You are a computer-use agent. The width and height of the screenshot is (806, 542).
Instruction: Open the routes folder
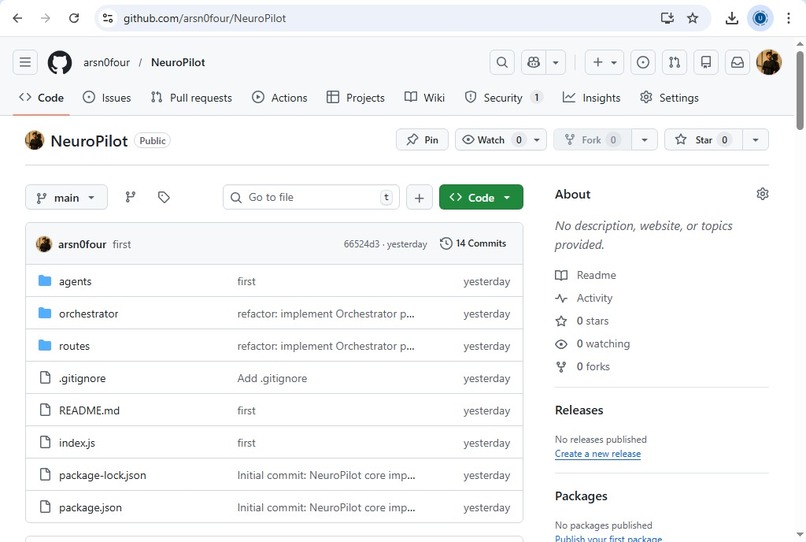tap(74, 346)
